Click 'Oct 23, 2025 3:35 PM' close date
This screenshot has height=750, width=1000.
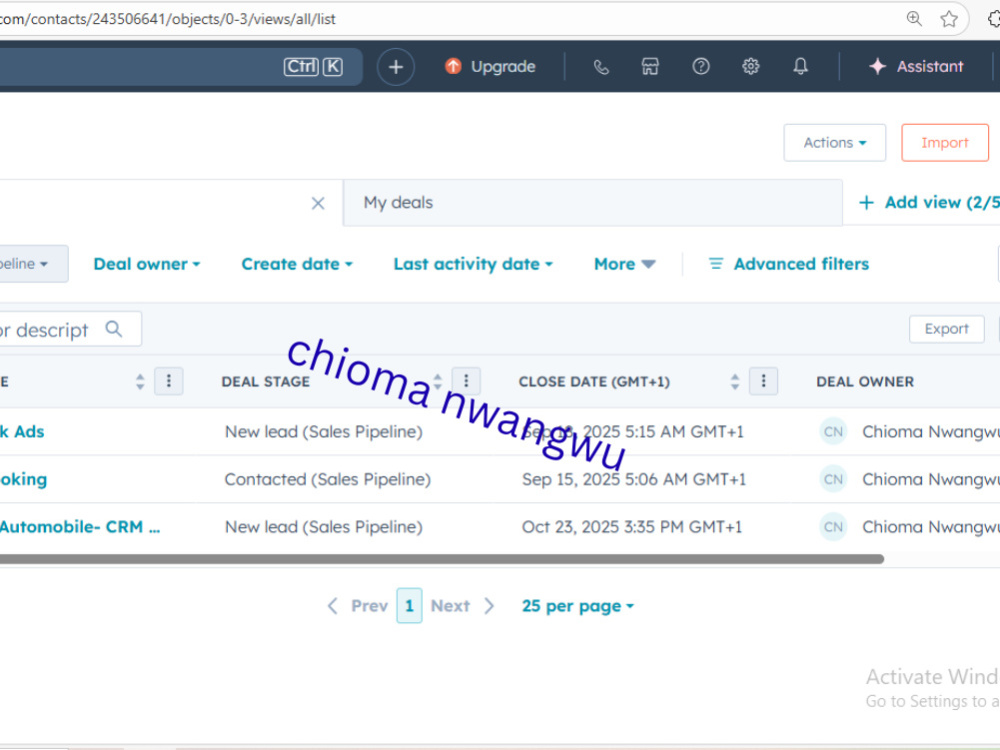coord(632,527)
